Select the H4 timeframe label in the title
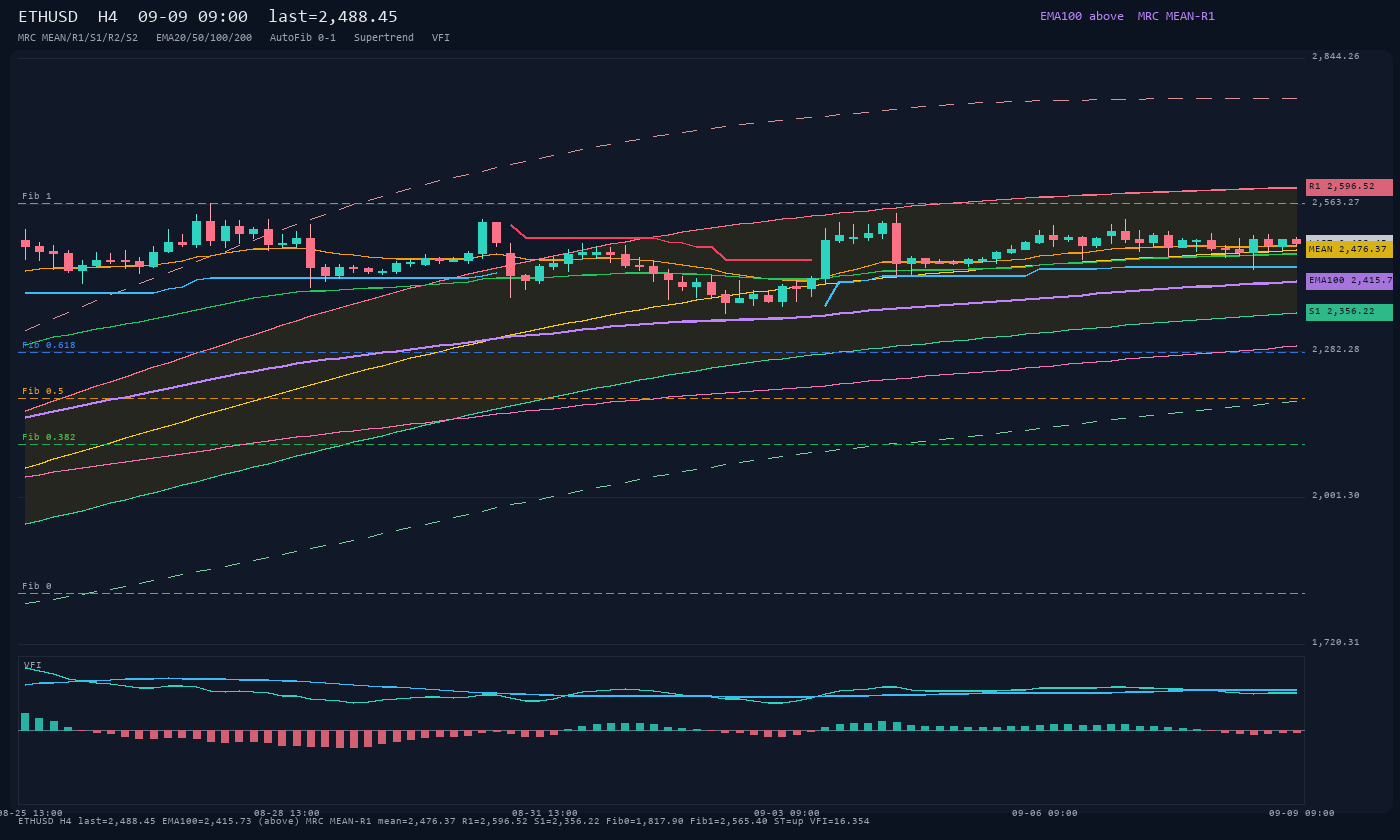The height and width of the screenshot is (840, 1400). coord(108,17)
